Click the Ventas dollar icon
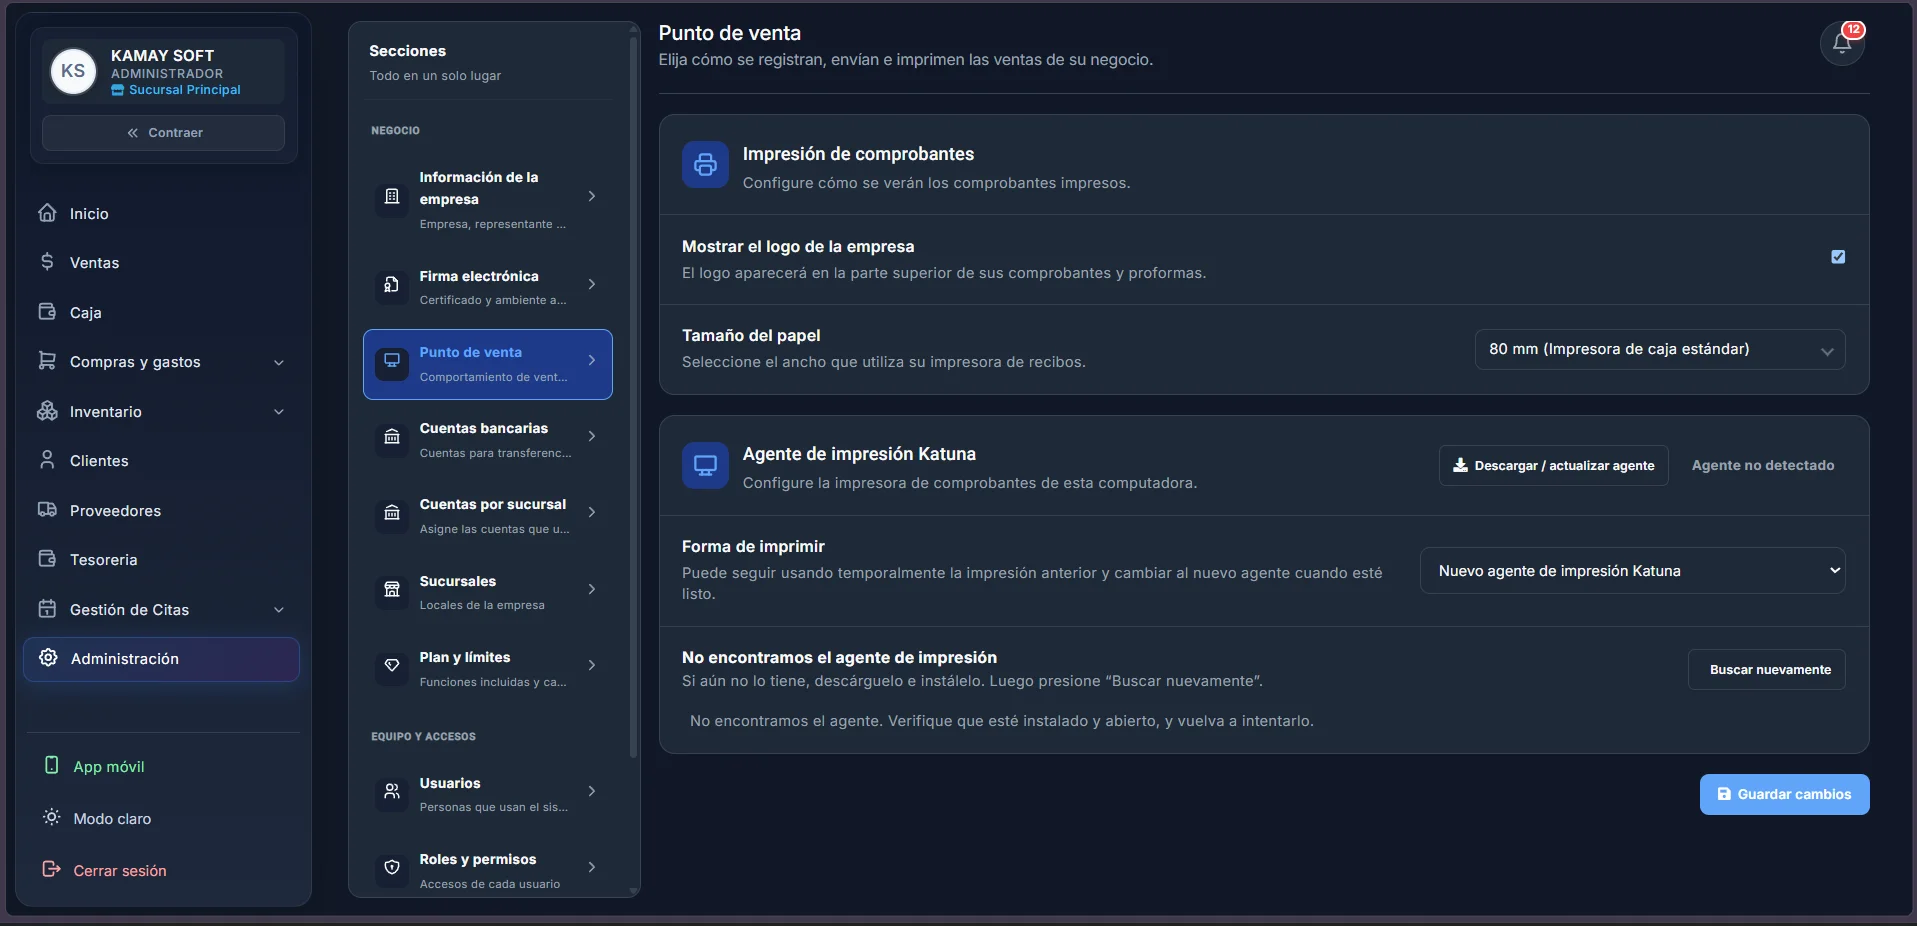 (x=47, y=262)
